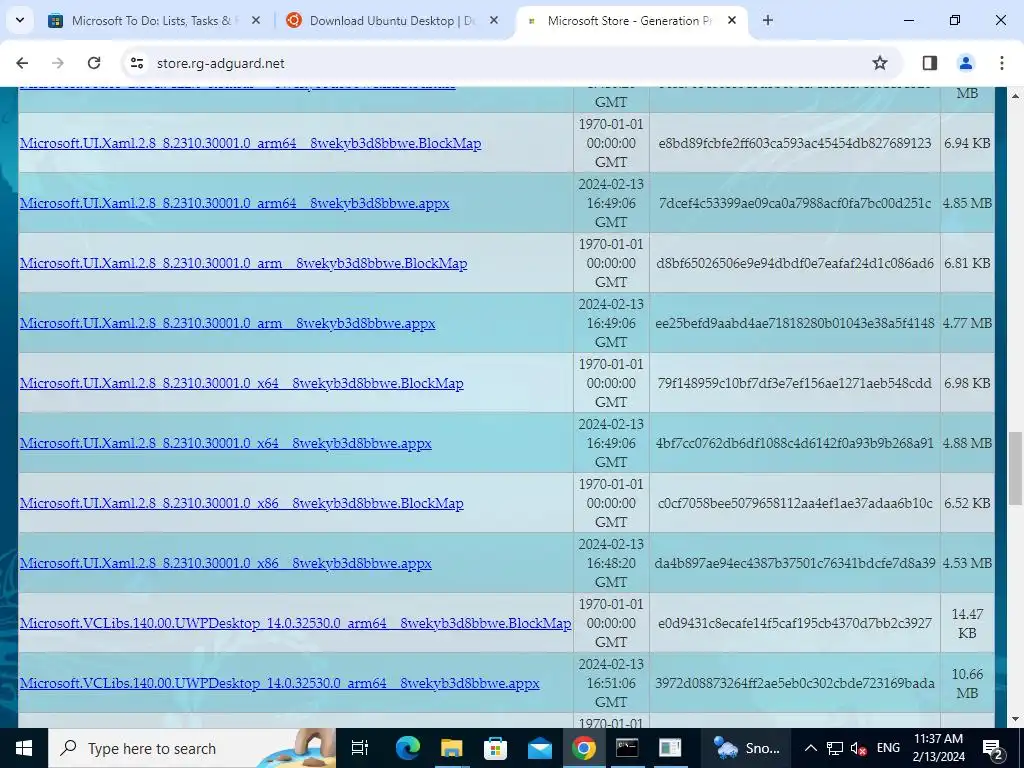1024x768 pixels.
Task: Launch Microsoft Edge from the taskbar
Action: (408, 748)
